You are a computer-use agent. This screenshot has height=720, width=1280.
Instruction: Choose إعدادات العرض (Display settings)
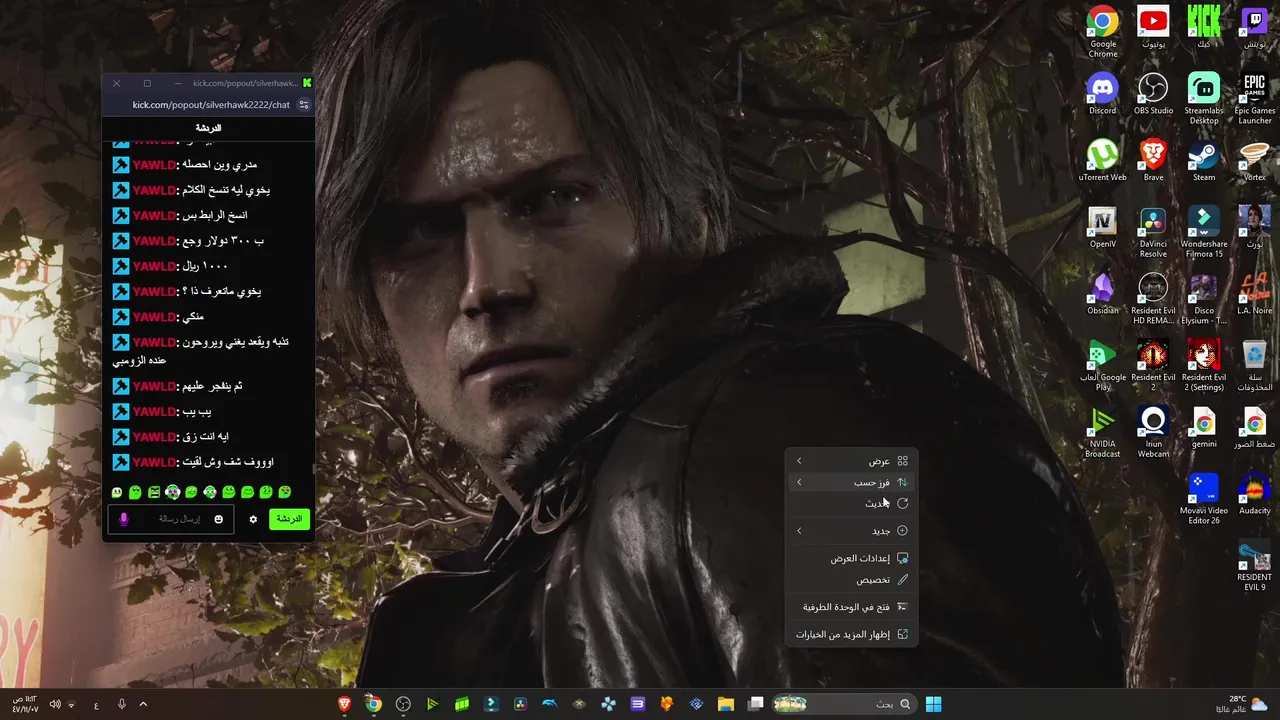tap(851, 558)
